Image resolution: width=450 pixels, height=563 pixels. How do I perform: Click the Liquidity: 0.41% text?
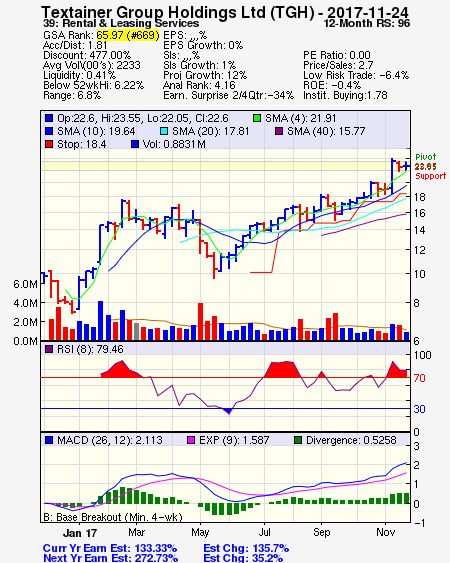coord(79,75)
